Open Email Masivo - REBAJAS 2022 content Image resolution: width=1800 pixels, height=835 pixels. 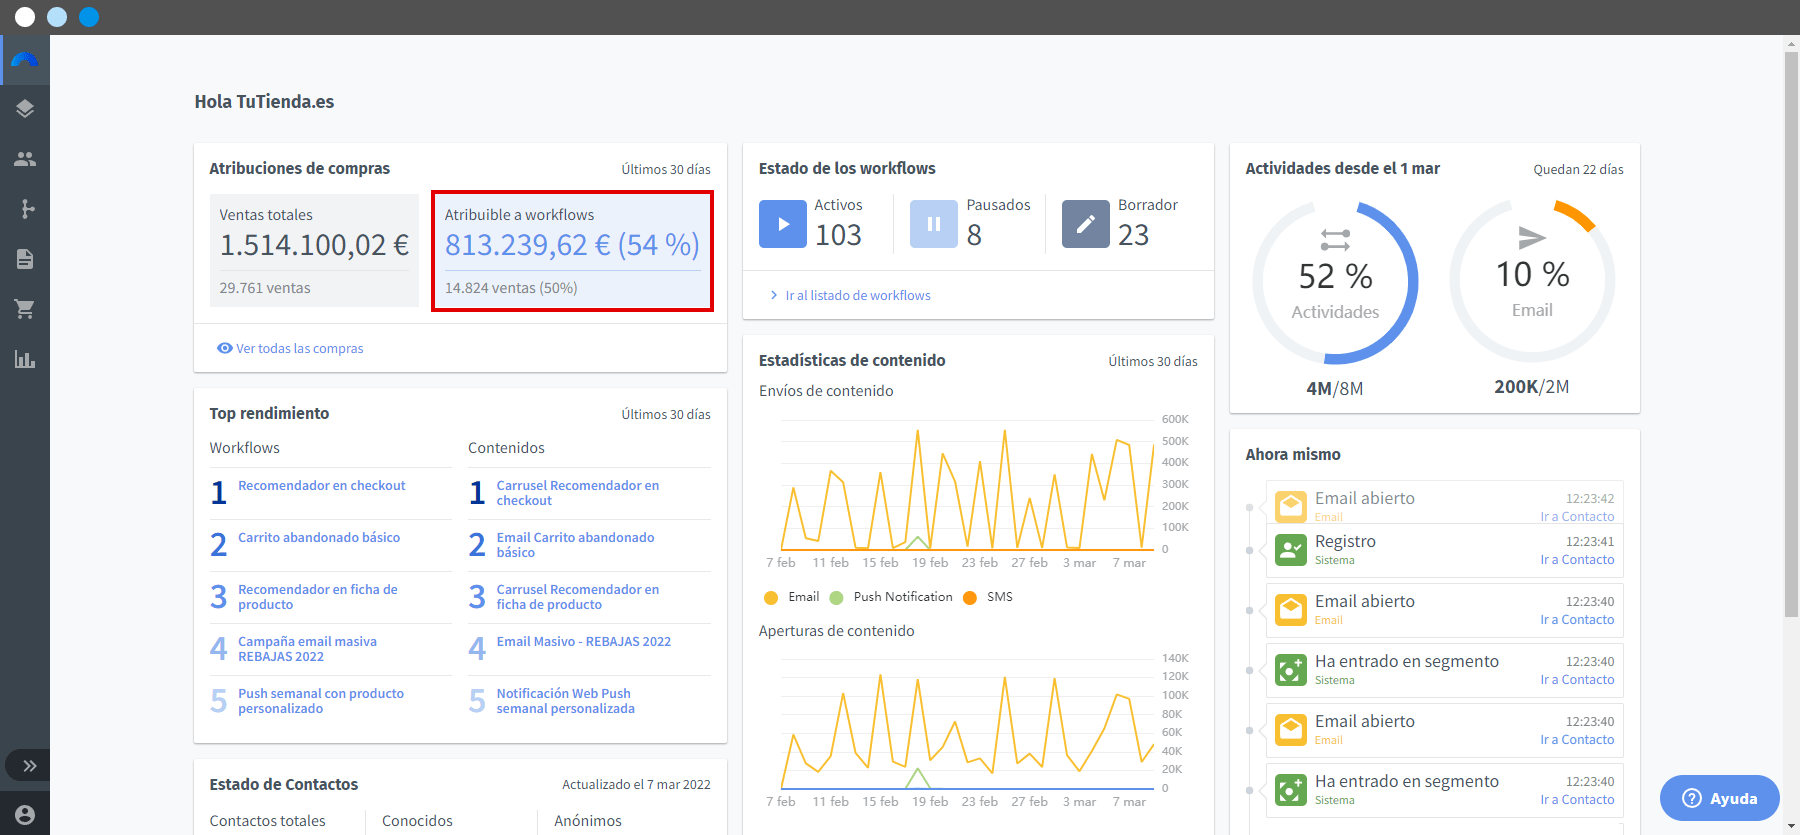(584, 641)
